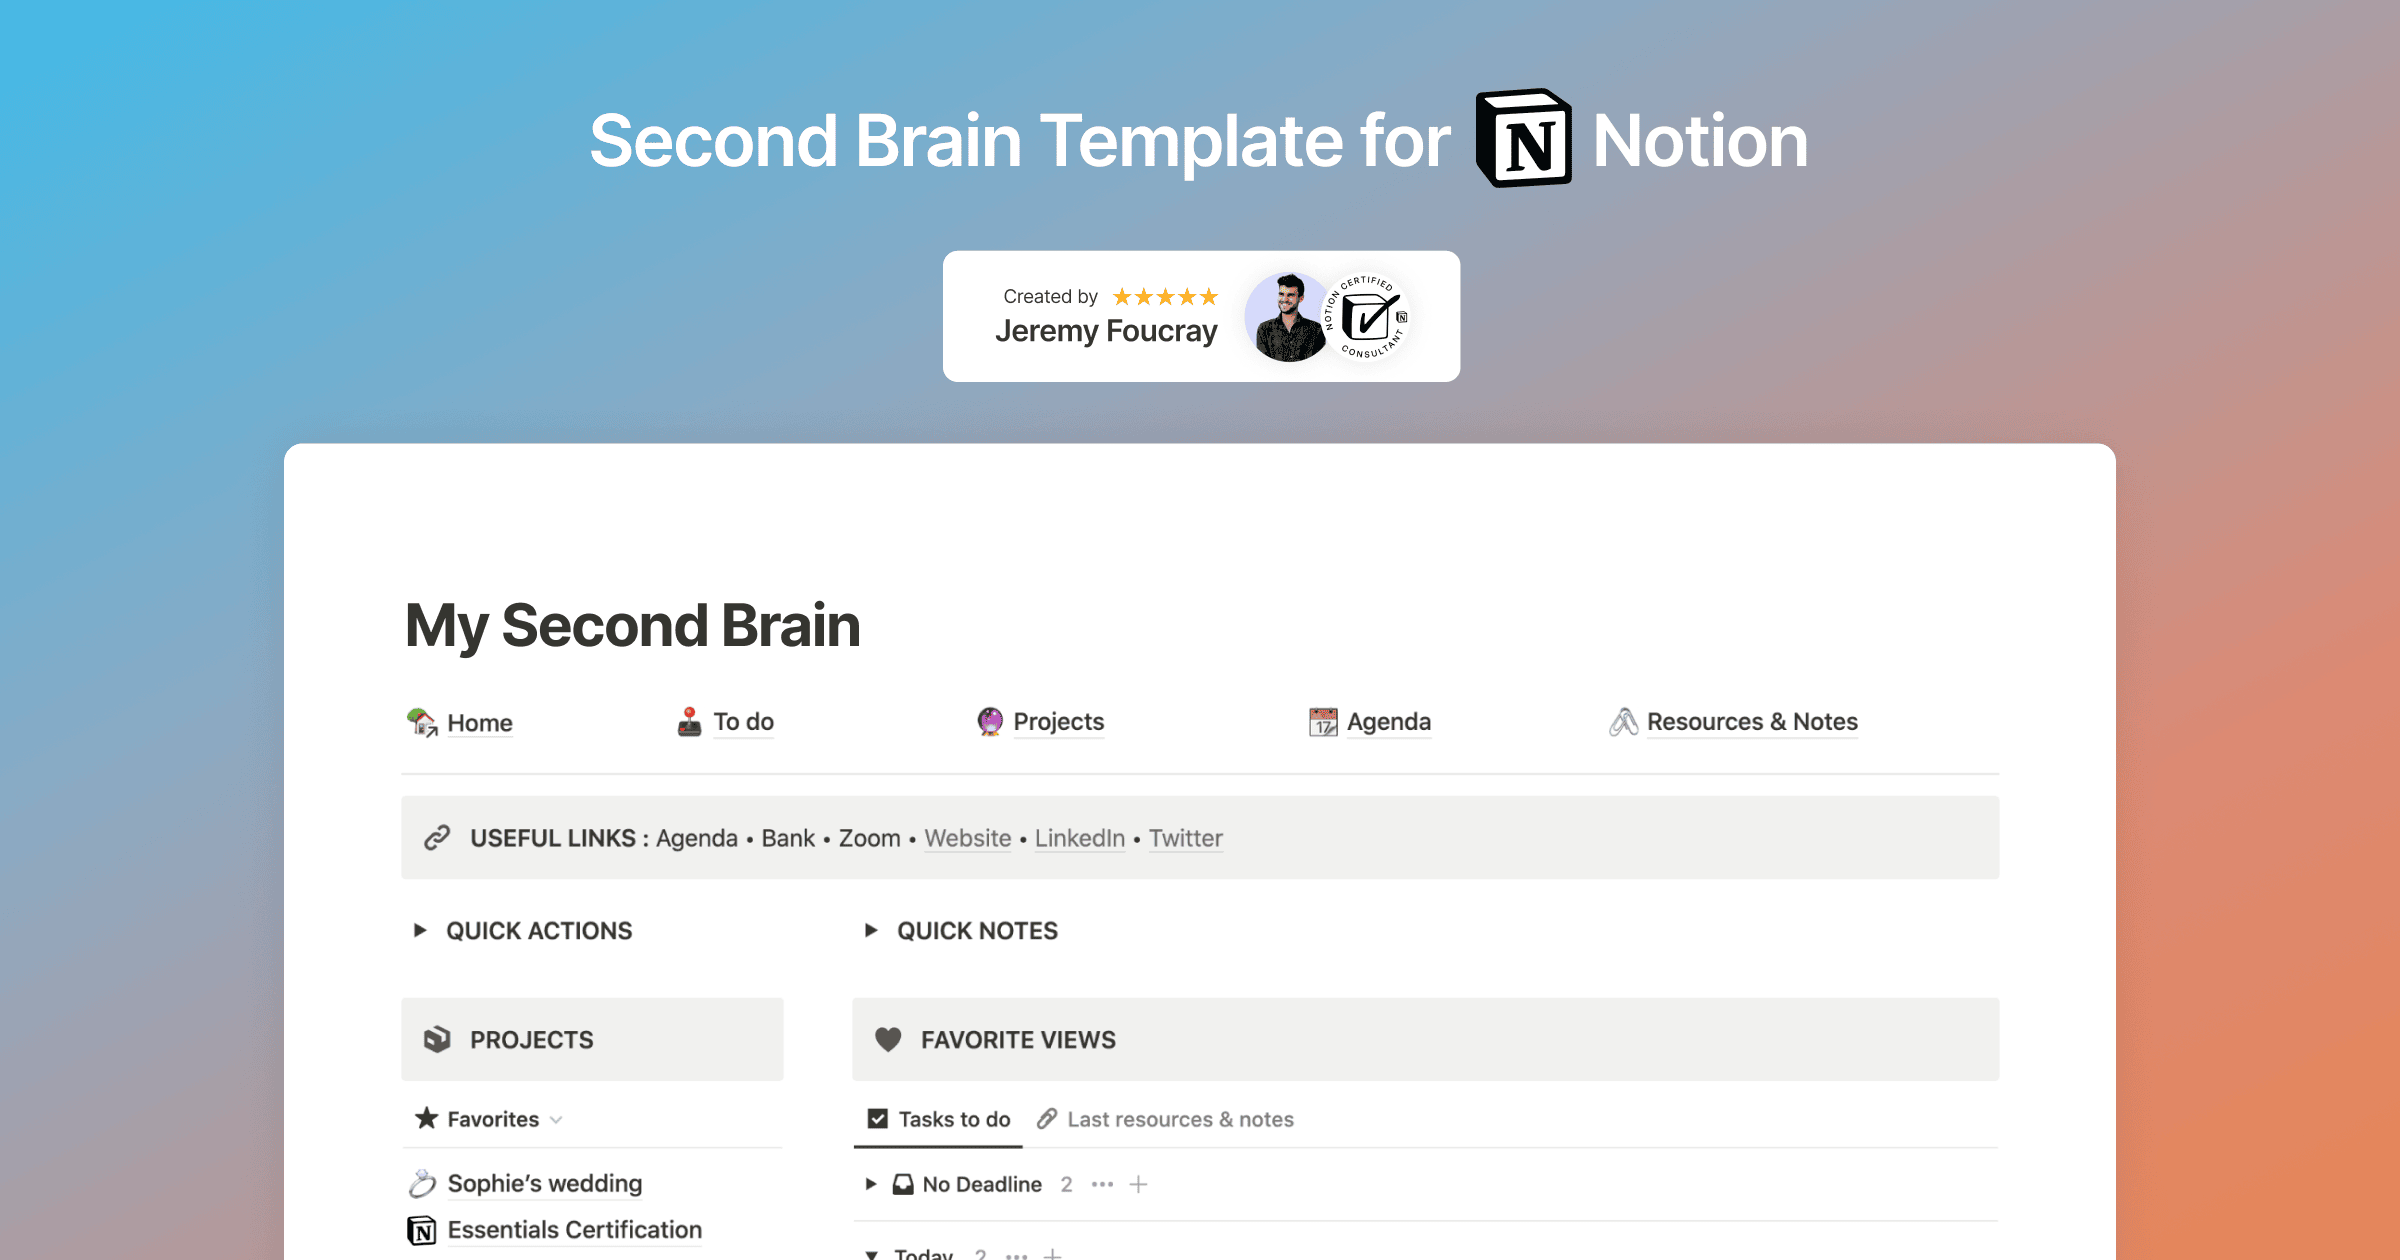Viewport: 2400px width, 1260px height.
Task: Follow the Twitter link in Useful Links
Action: 1185,838
